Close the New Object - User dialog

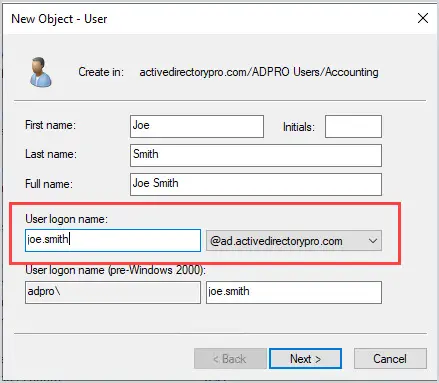(x=423, y=18)
